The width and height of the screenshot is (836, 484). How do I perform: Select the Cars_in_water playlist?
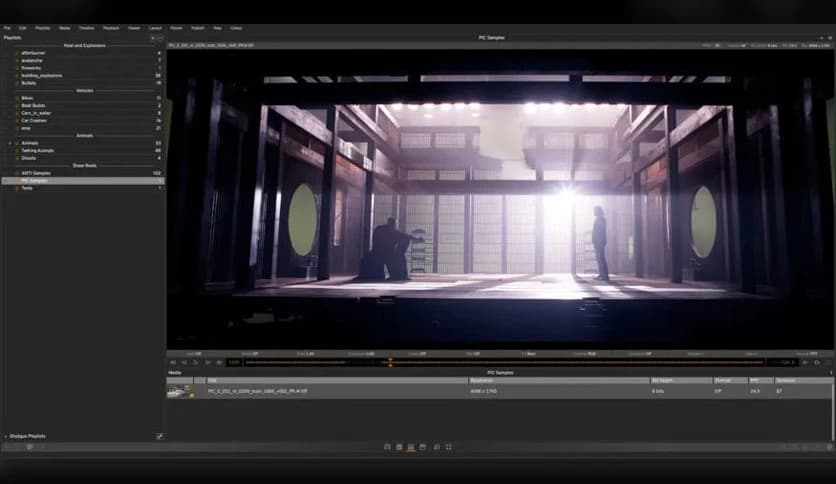(x=36, y=113)
